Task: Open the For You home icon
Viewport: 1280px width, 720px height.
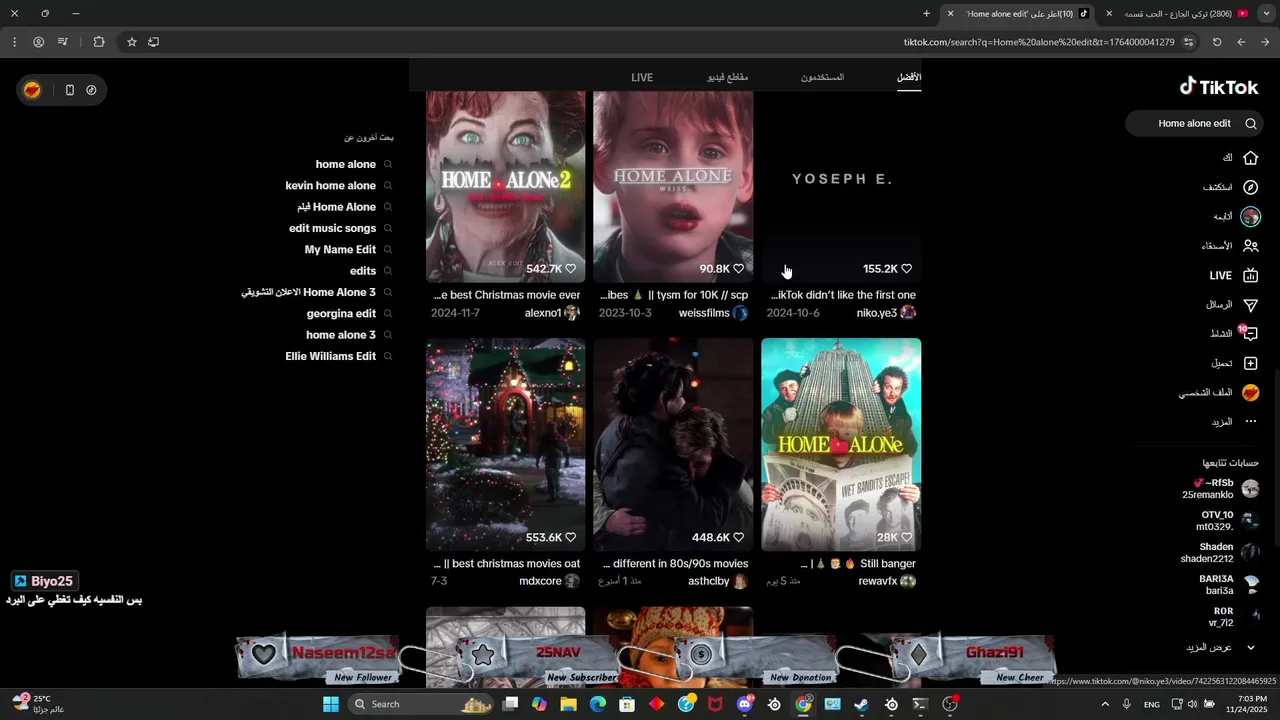Action: [x=1250, y=158]
